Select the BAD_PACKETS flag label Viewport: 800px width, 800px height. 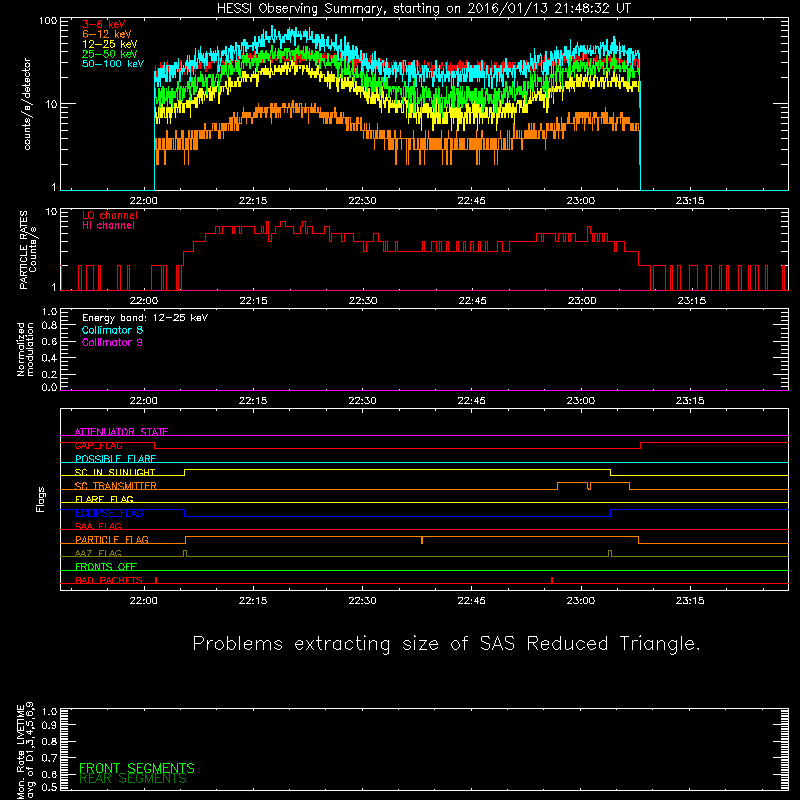coord(109,580)
